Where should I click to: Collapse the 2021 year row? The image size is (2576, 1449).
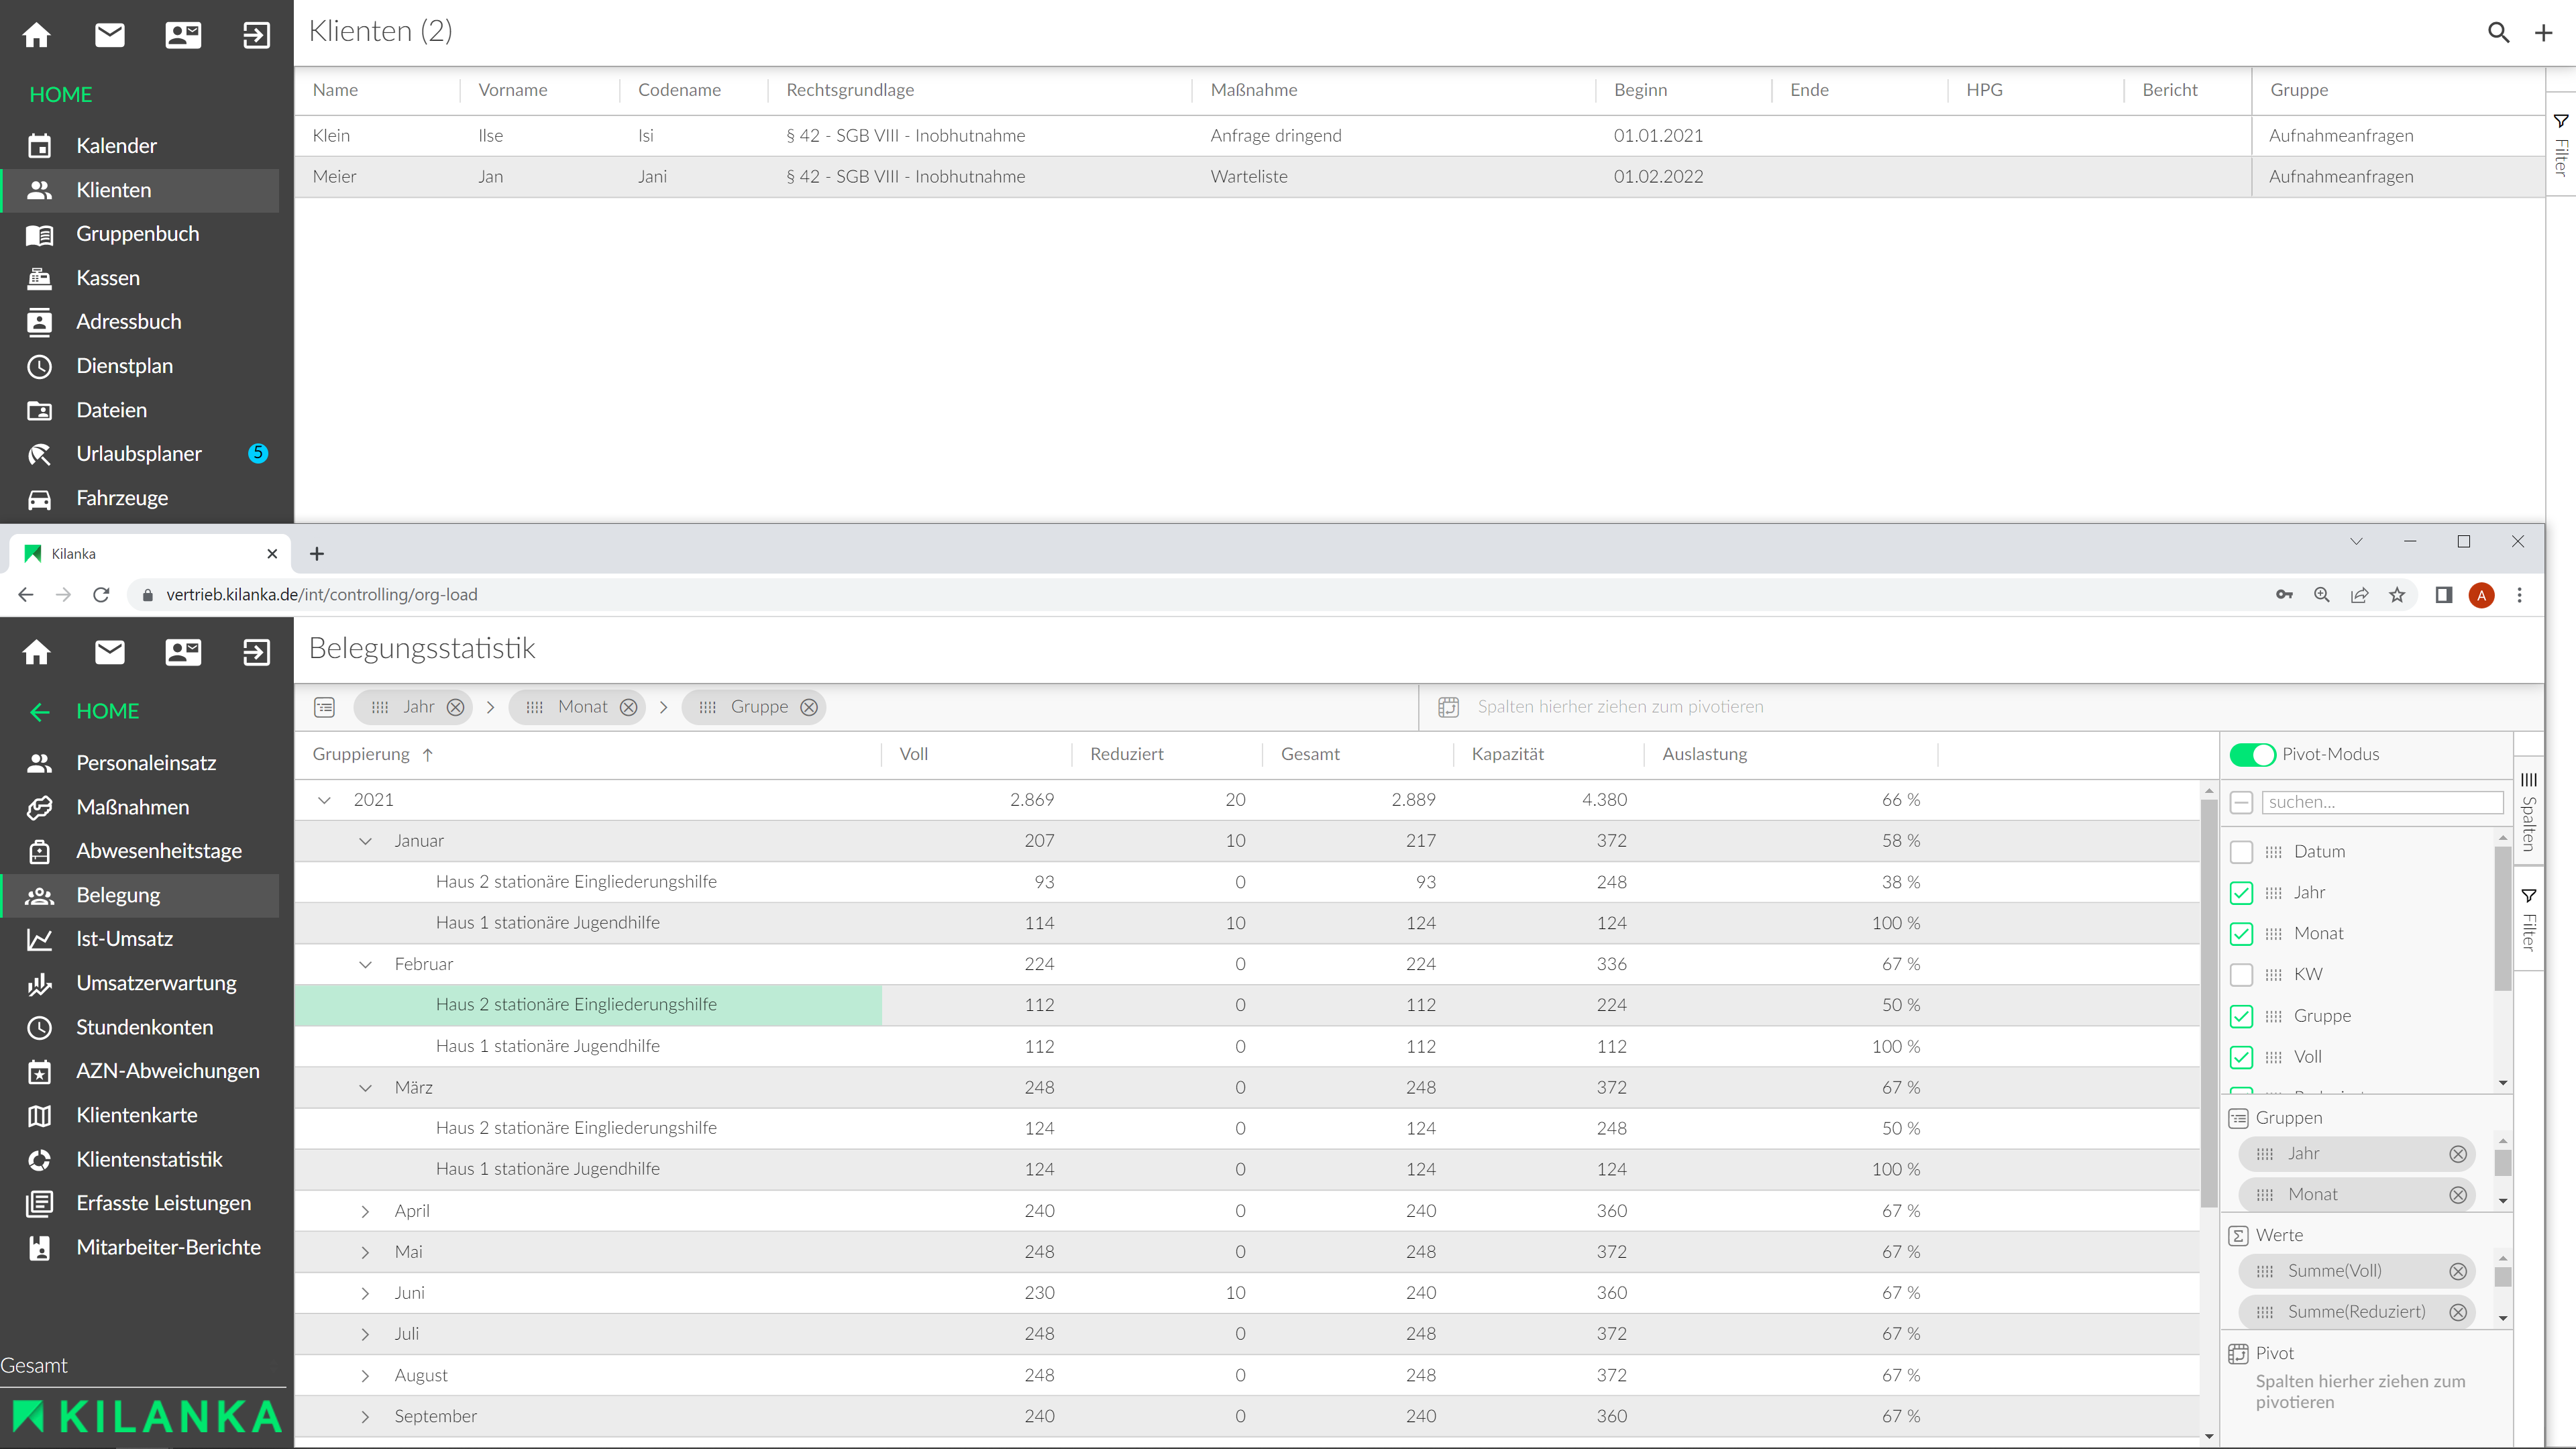click(x=324, y=800)
